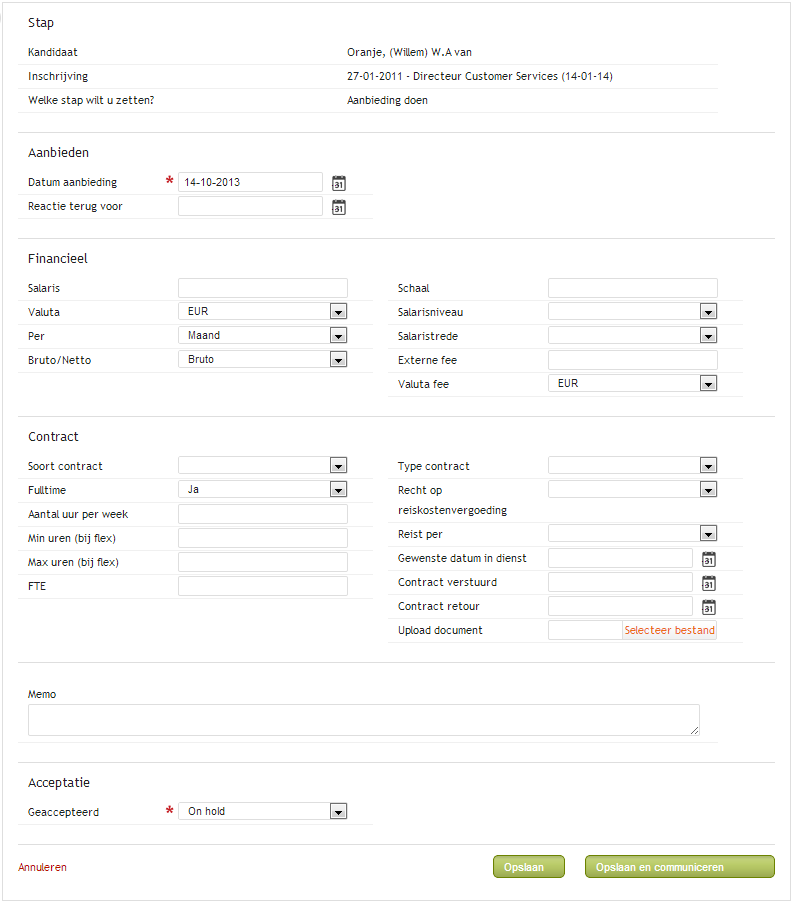Click the 'Acceptatie' section heading
793x904 pixels.
coord(59,783)
